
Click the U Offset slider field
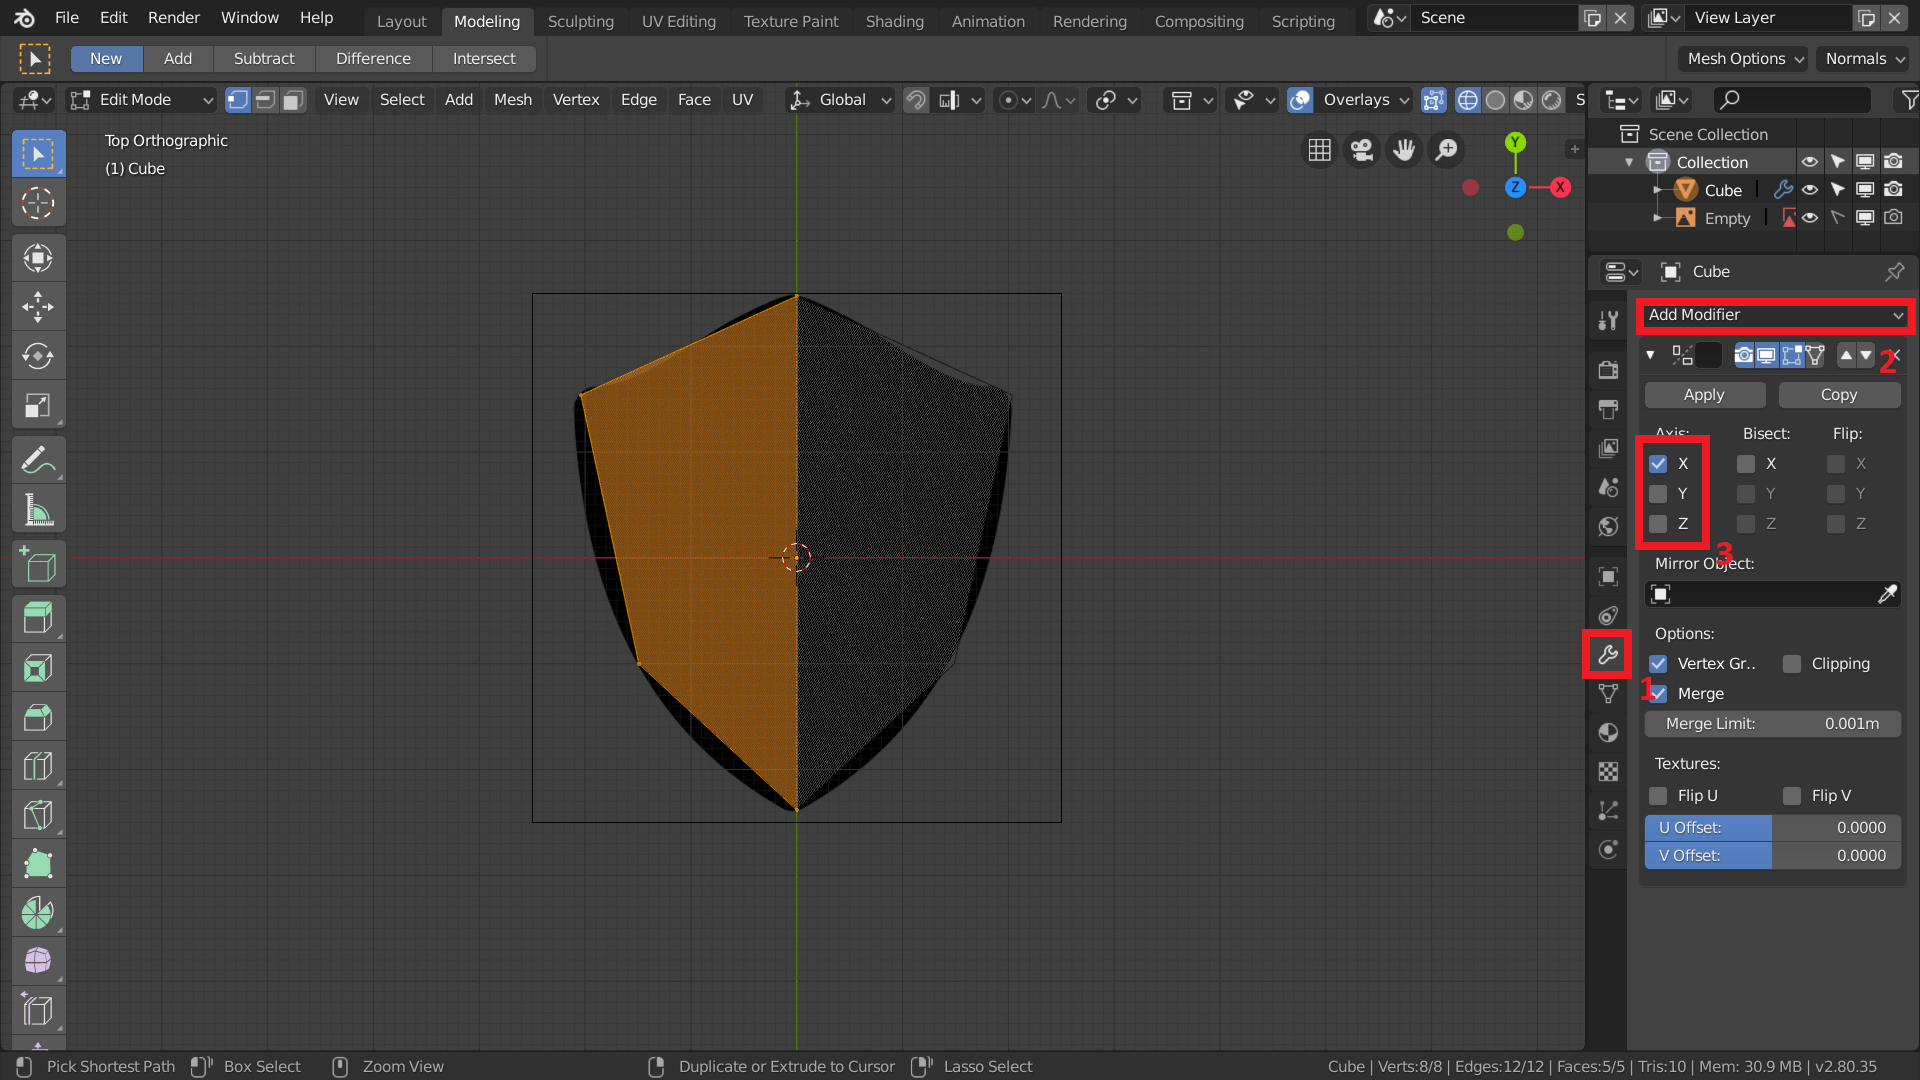1773,828
